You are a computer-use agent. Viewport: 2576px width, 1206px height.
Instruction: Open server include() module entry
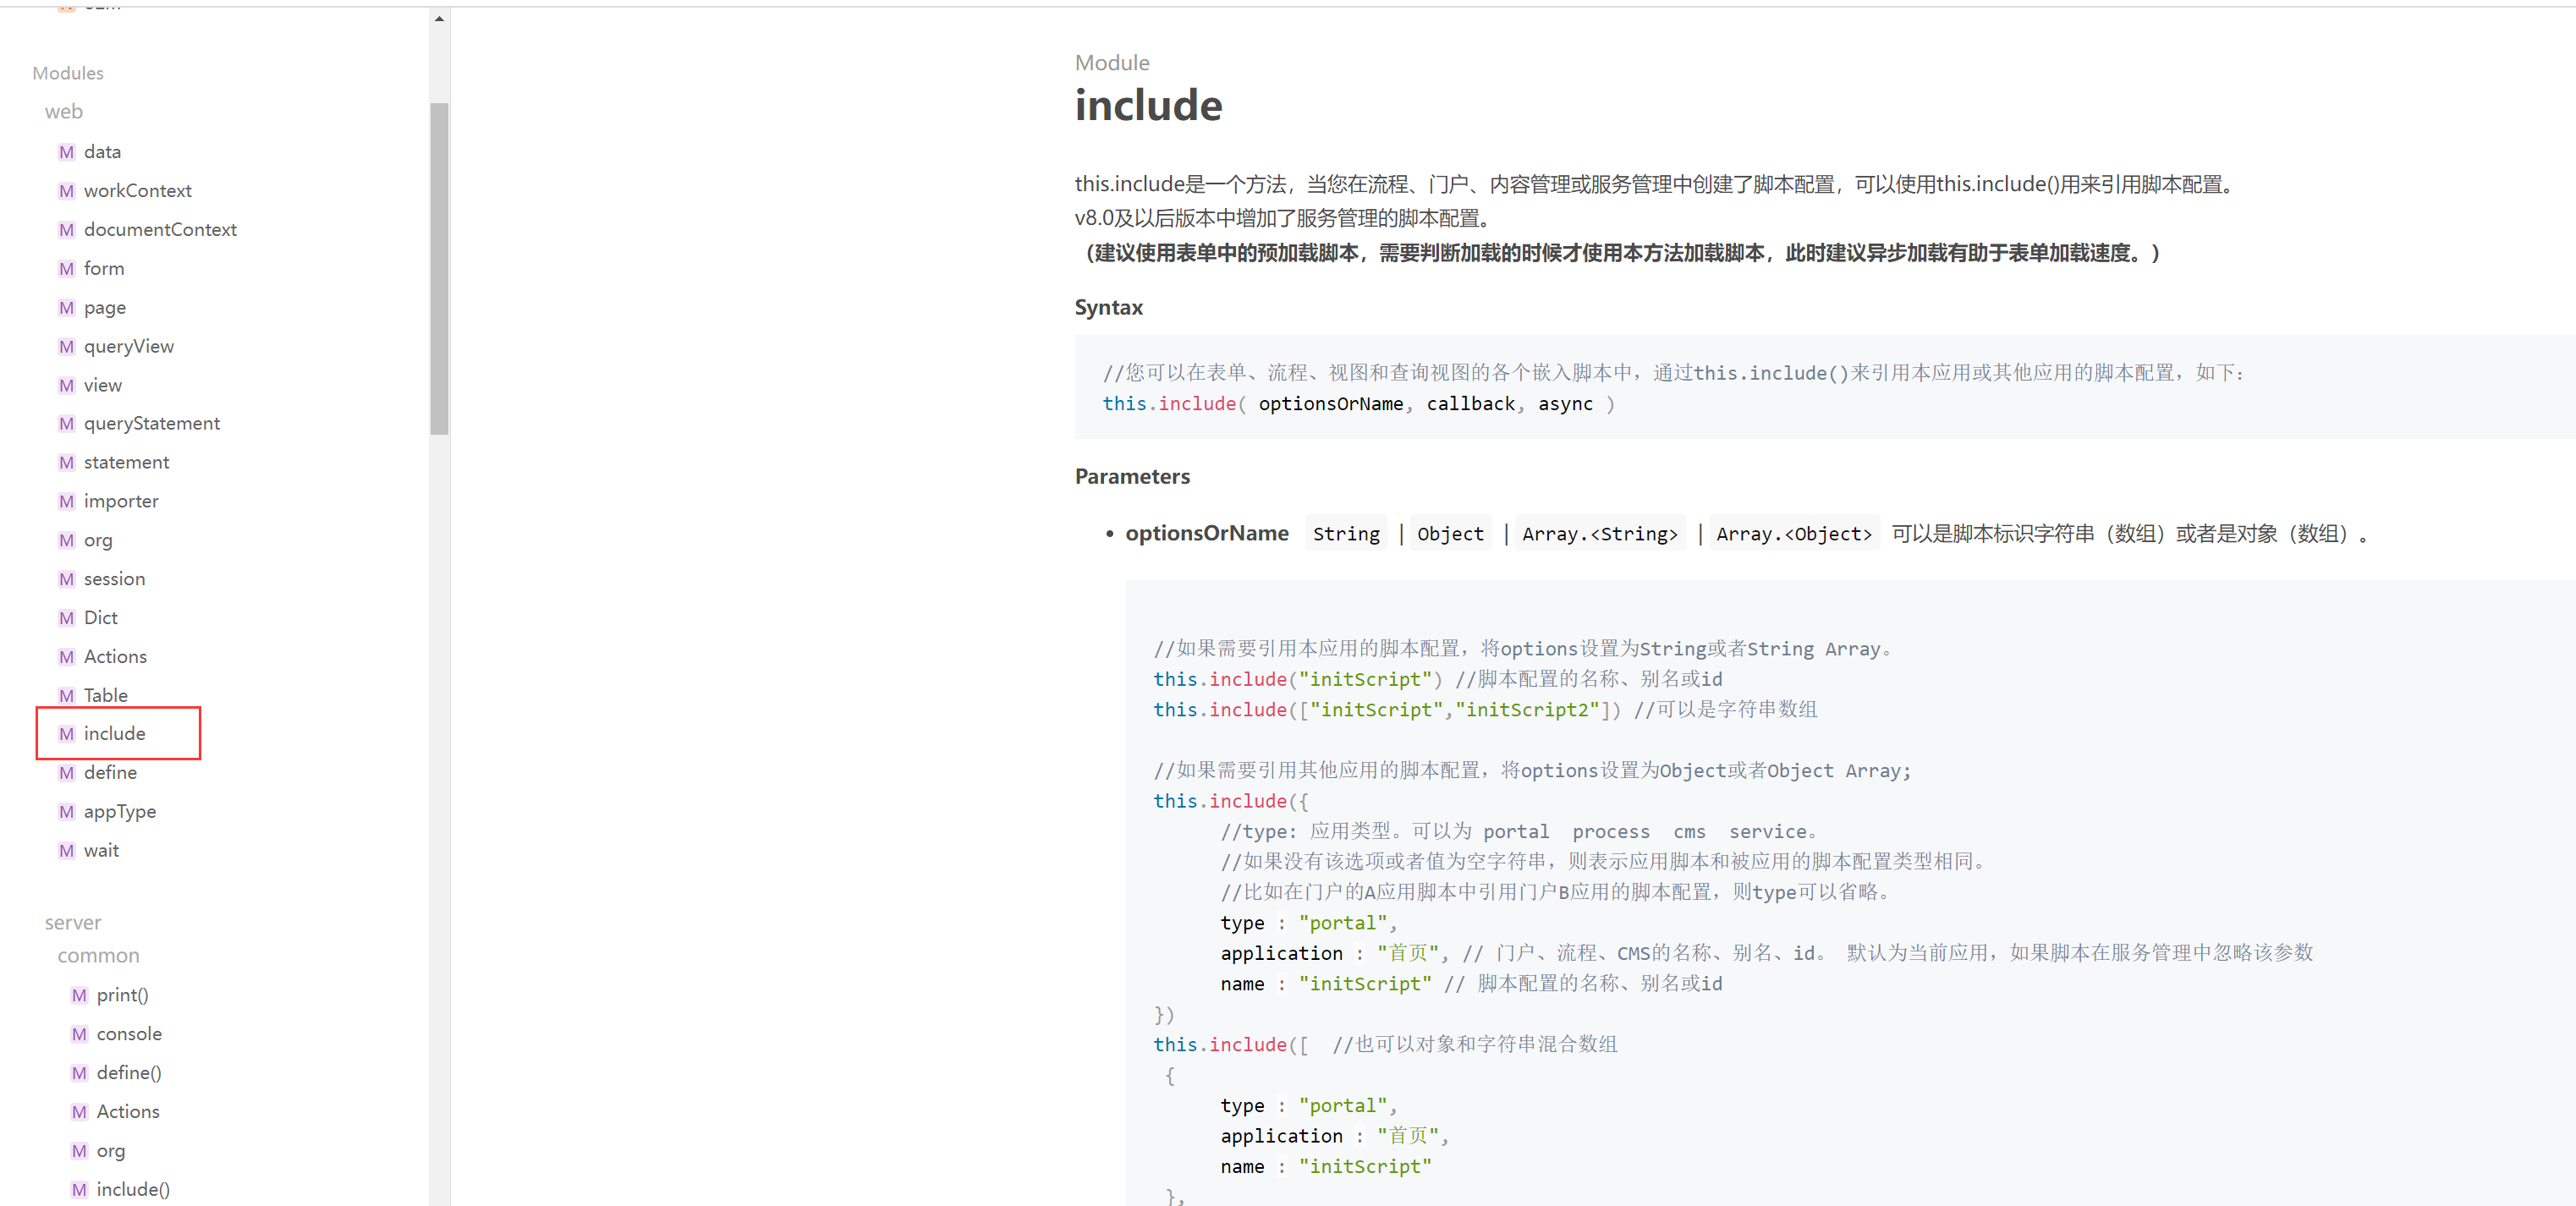[x=133, y=1190]
